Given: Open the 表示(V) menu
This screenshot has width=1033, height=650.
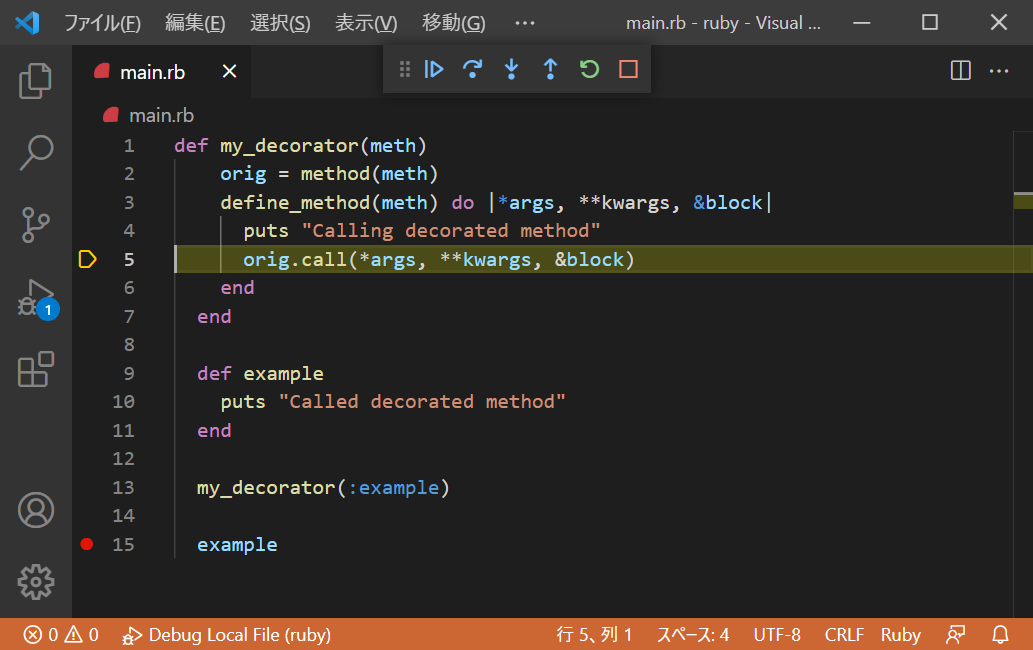Looking at the screenshot, I should (366, 23).
